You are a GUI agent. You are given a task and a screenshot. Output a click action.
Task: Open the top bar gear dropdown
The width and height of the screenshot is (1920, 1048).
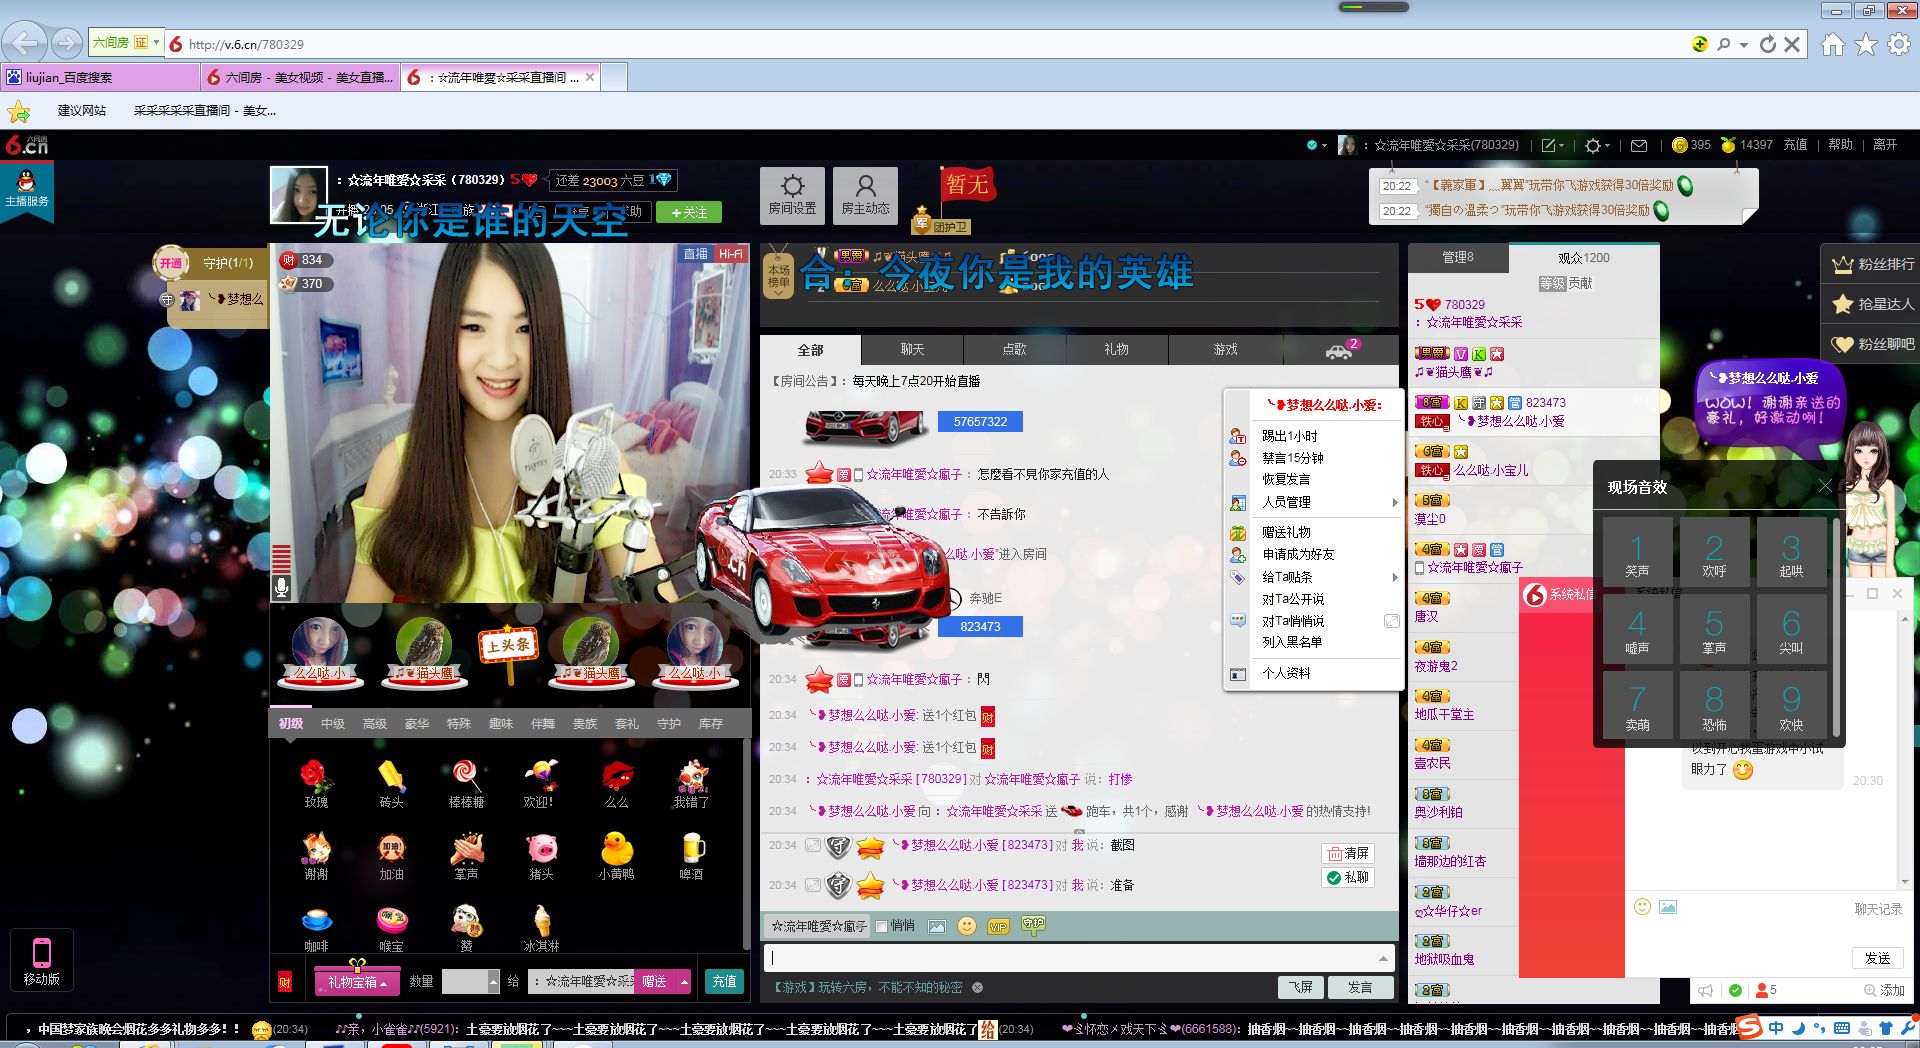click(1597, 145)
